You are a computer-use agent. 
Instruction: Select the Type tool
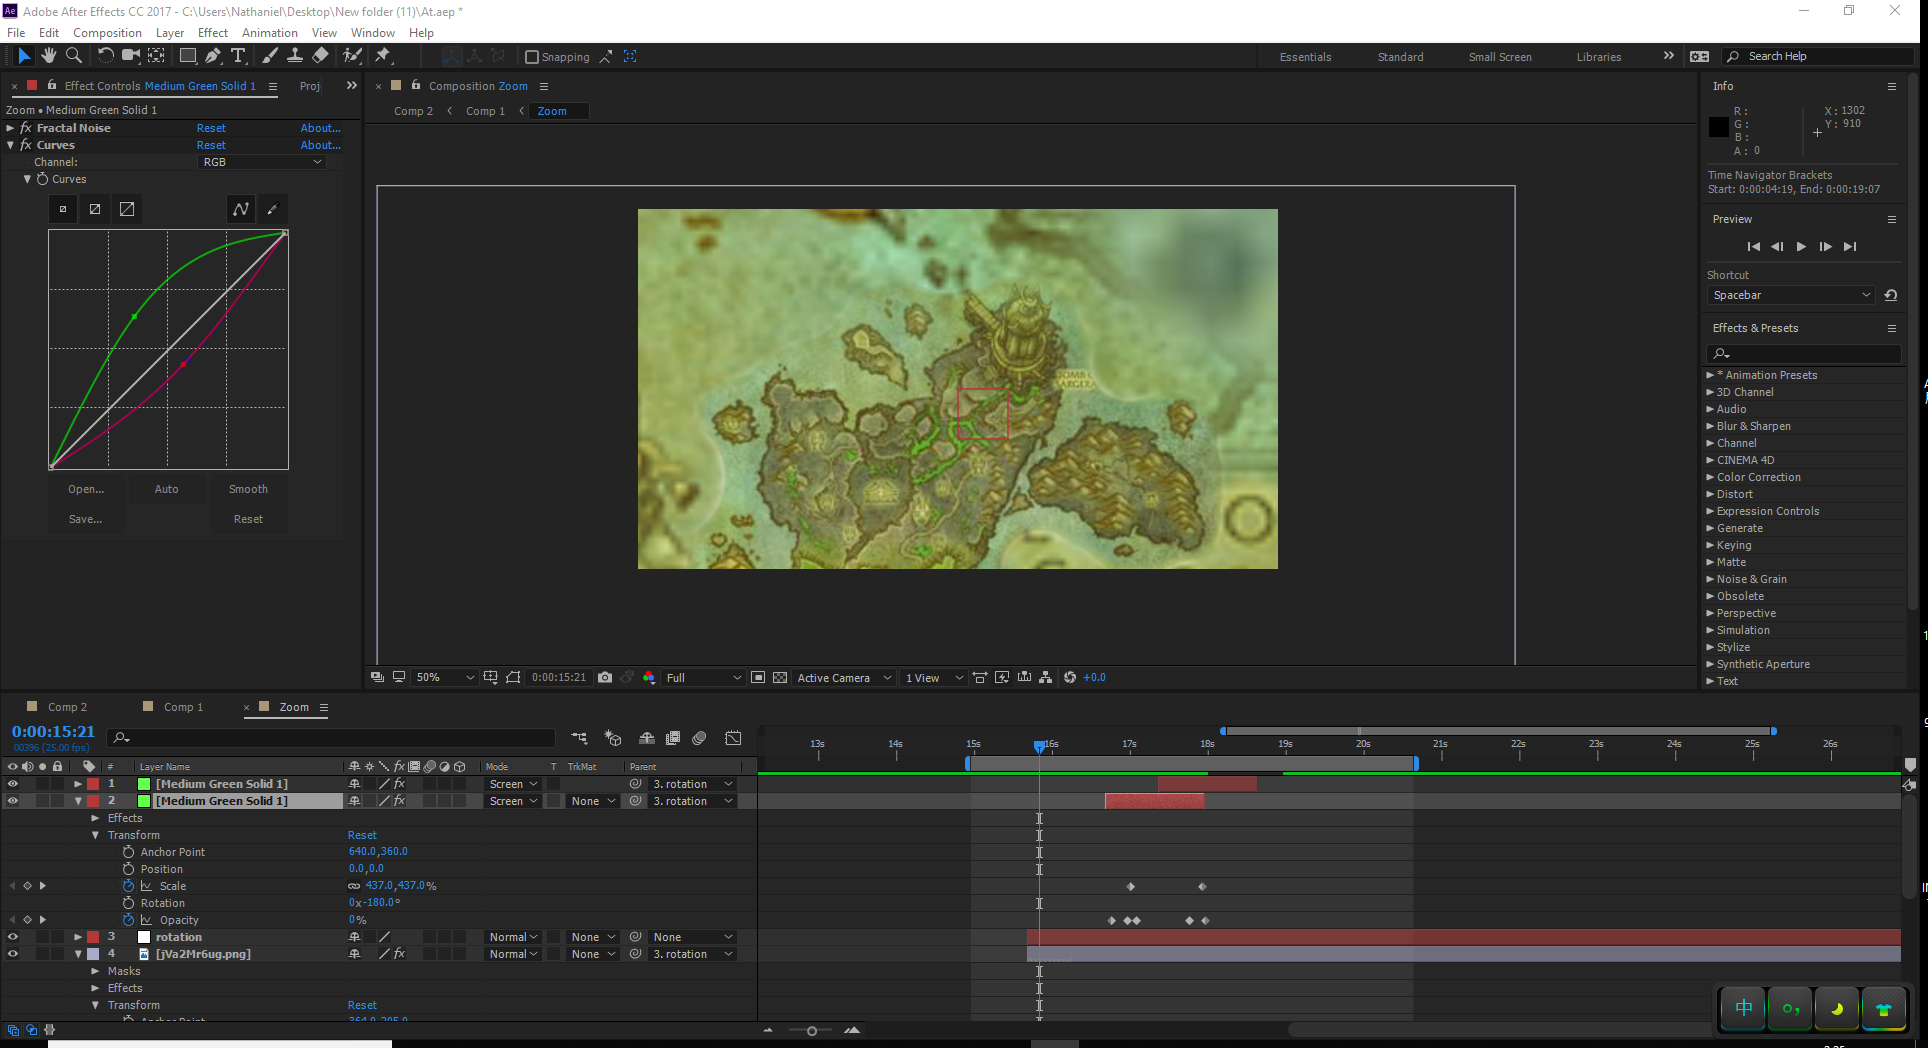click(x=238, y=56)
